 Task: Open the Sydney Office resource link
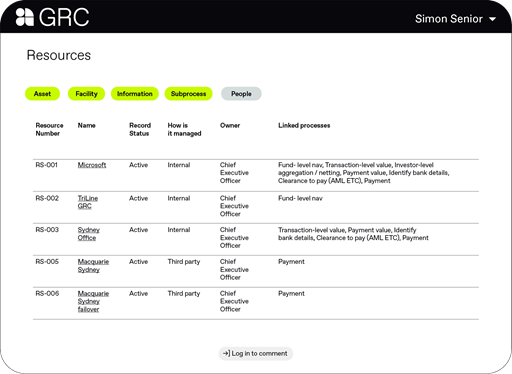(x=89, y=234)
